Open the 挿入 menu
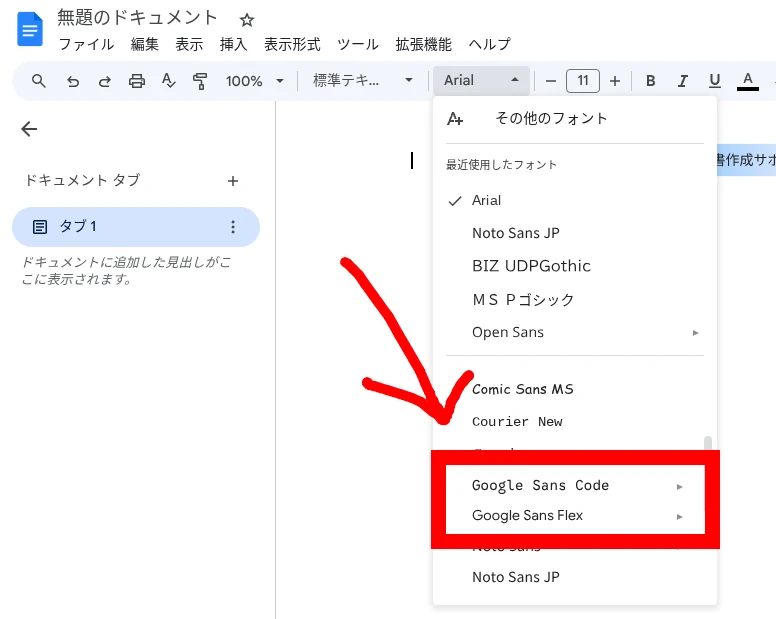 [x=233, y=45]
